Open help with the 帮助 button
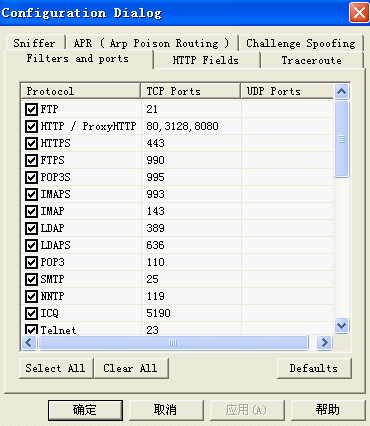This screenshot has width=370, height=426. click(328, 410)
